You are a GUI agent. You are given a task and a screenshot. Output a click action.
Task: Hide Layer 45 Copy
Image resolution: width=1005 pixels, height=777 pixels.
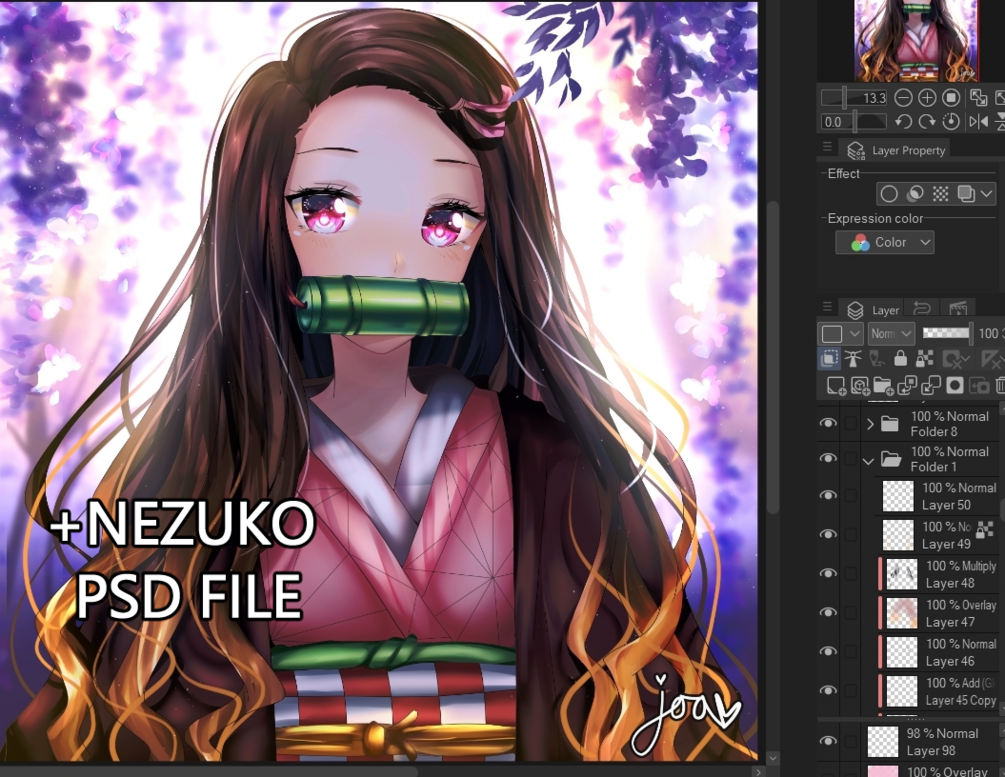(x=828, y=690)
